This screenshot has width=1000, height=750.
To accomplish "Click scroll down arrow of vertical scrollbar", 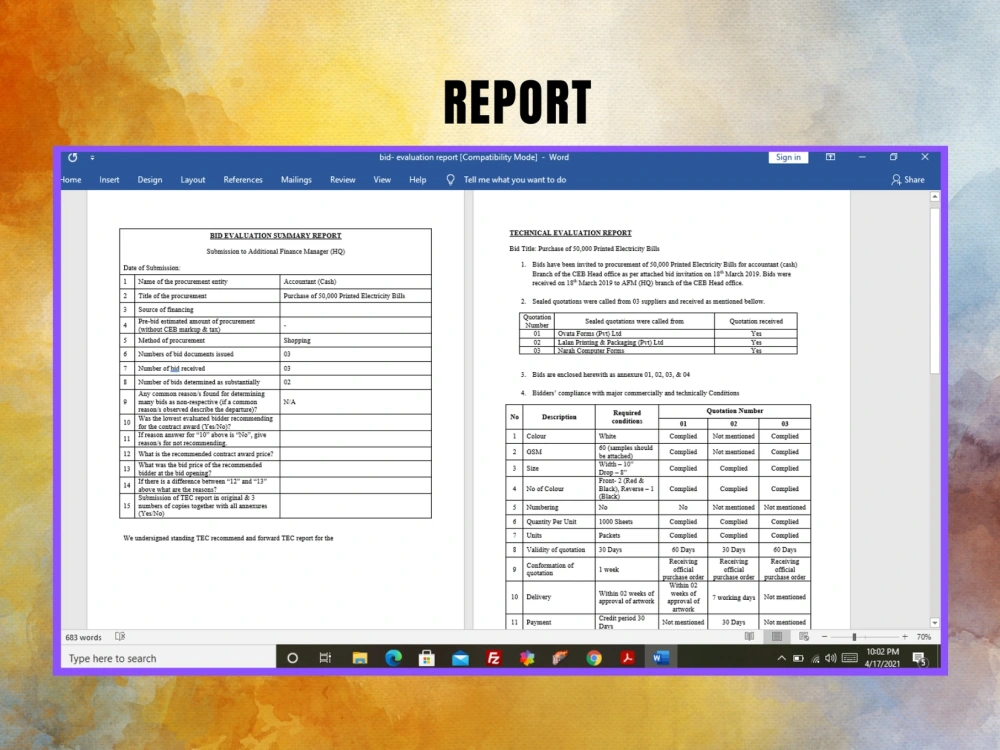I will pyautogui.click(x=934, y=623).
